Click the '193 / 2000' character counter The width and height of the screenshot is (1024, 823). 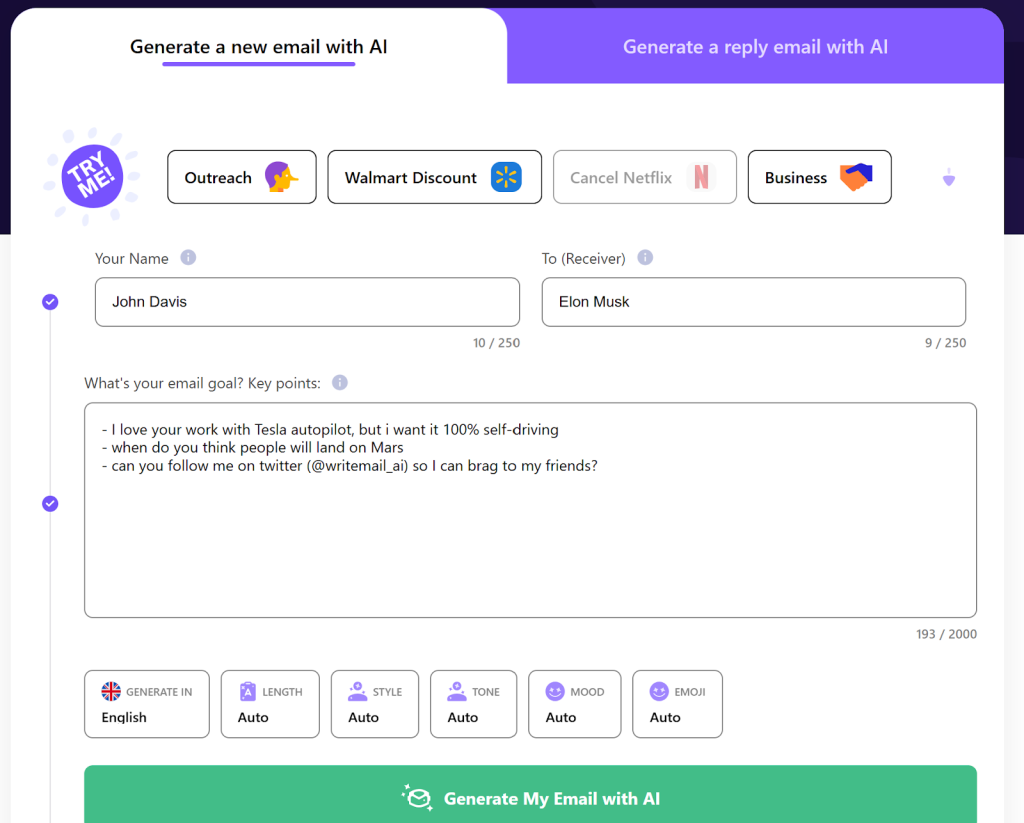click(x=946, y=634)
